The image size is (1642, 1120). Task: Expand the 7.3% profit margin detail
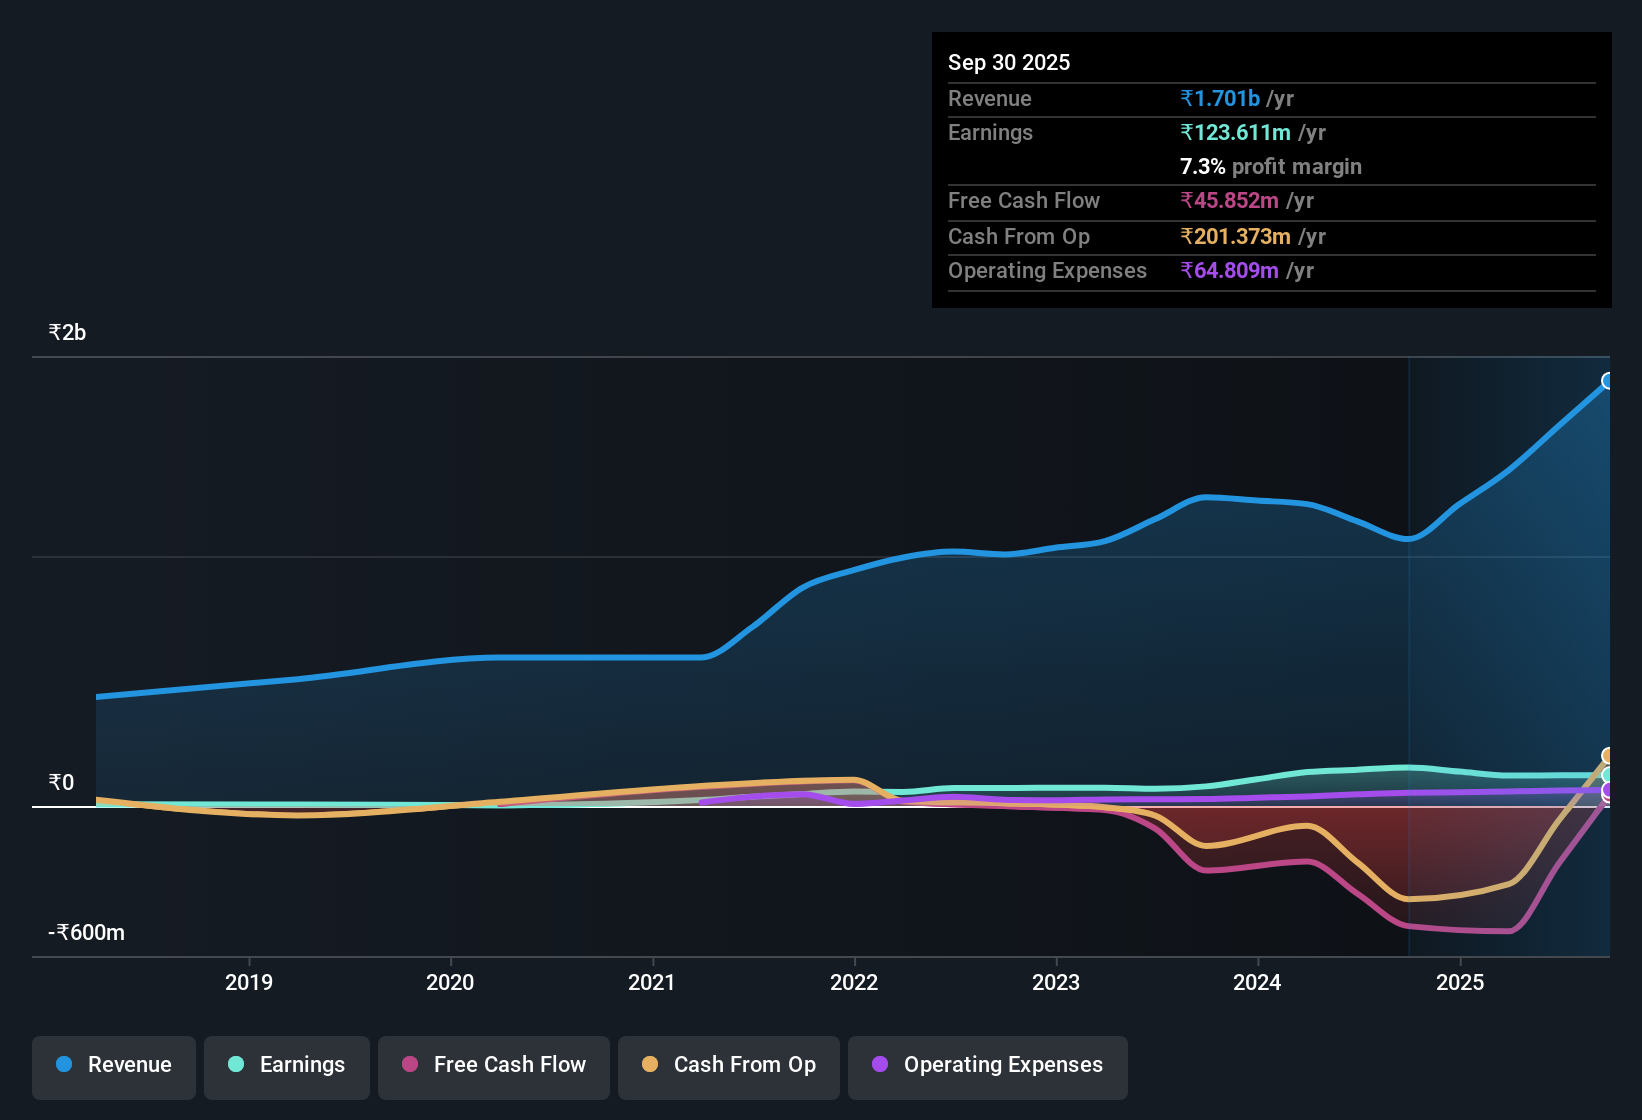point(1270,167)
